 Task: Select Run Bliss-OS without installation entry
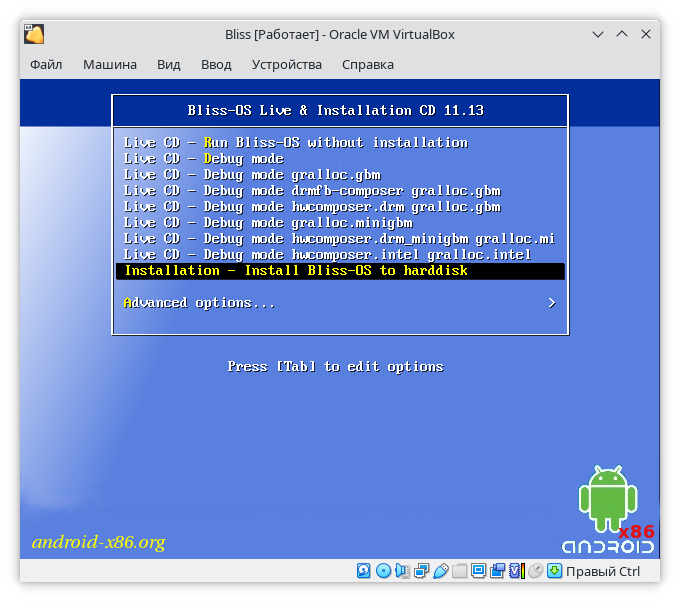tap(295, 143)
